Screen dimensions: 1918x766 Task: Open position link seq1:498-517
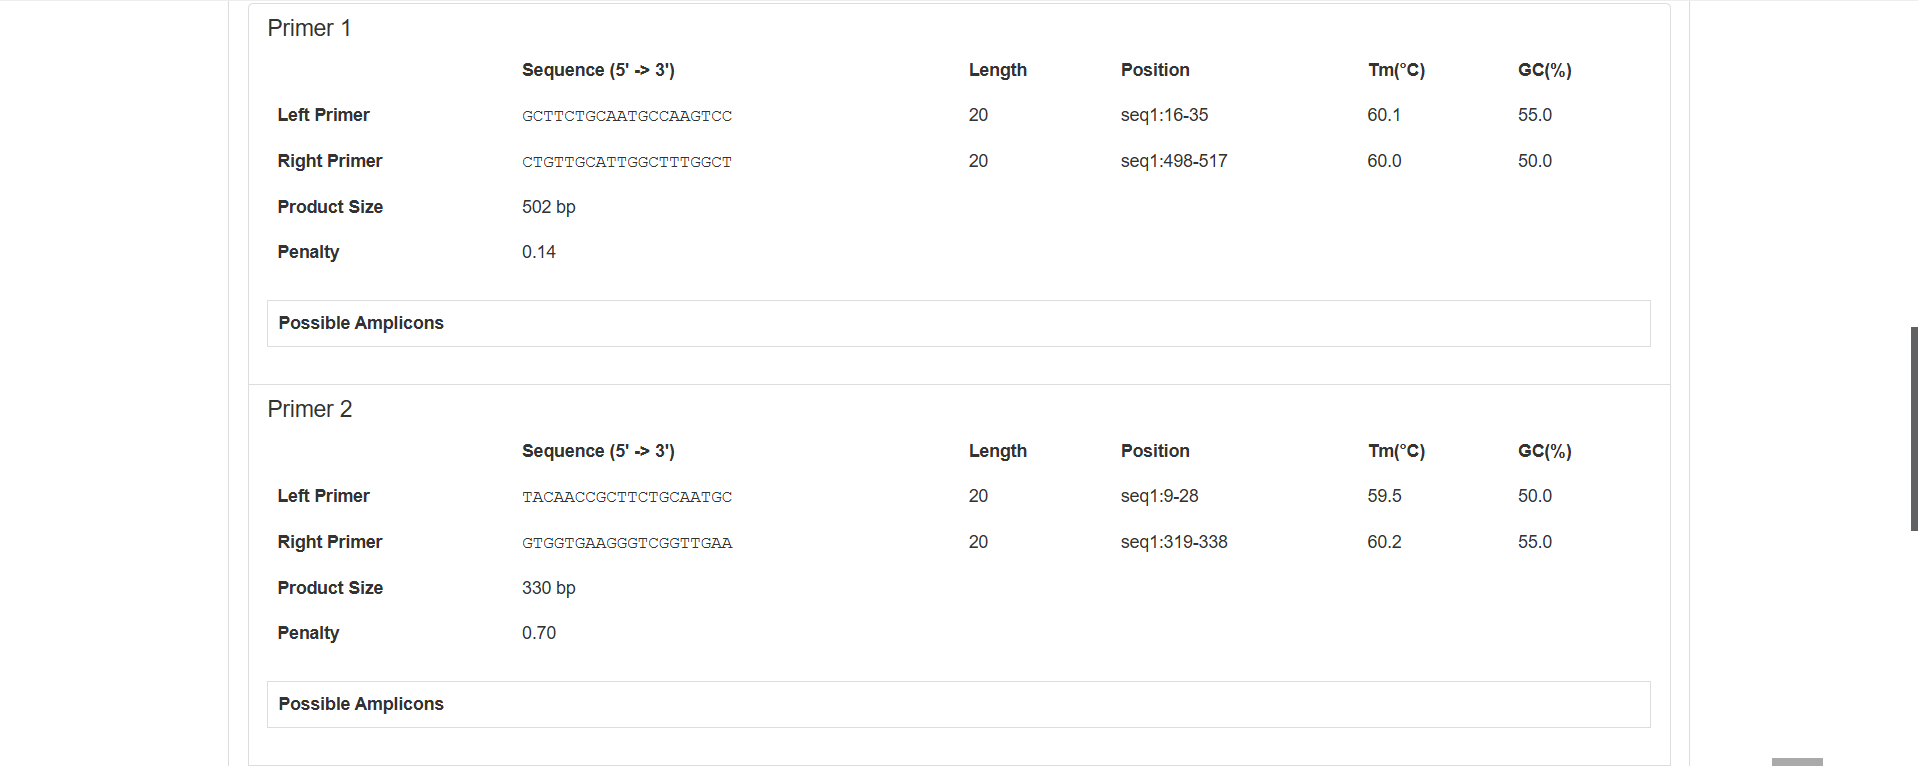(x=1174, y=161)
